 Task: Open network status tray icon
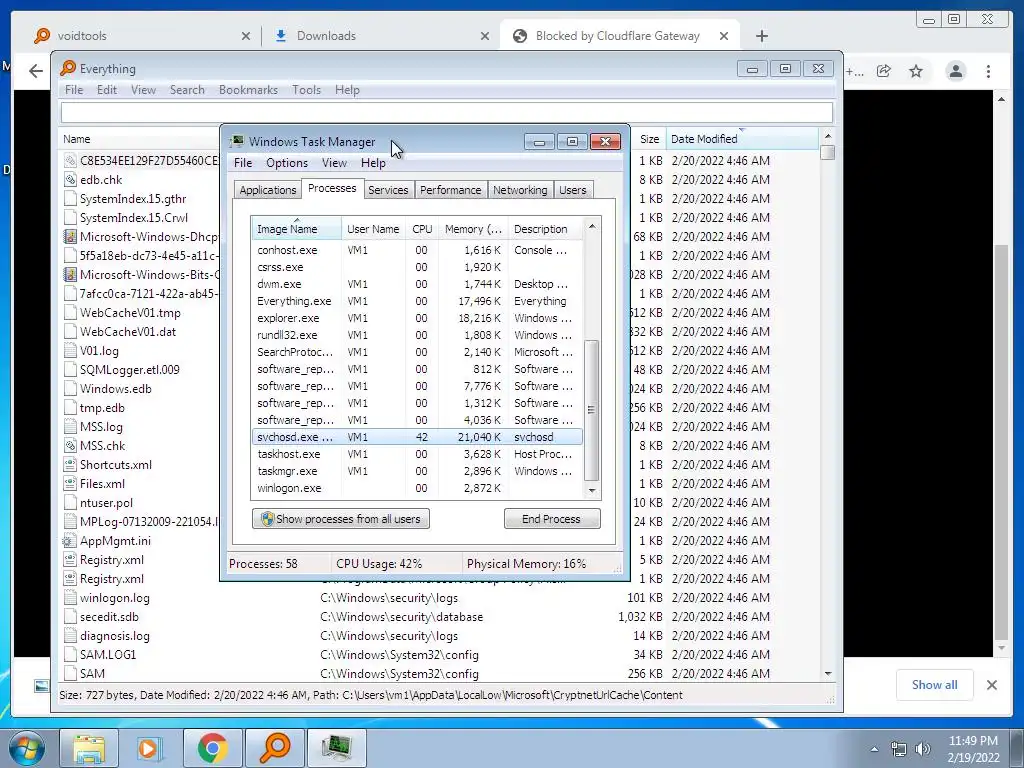899,749
